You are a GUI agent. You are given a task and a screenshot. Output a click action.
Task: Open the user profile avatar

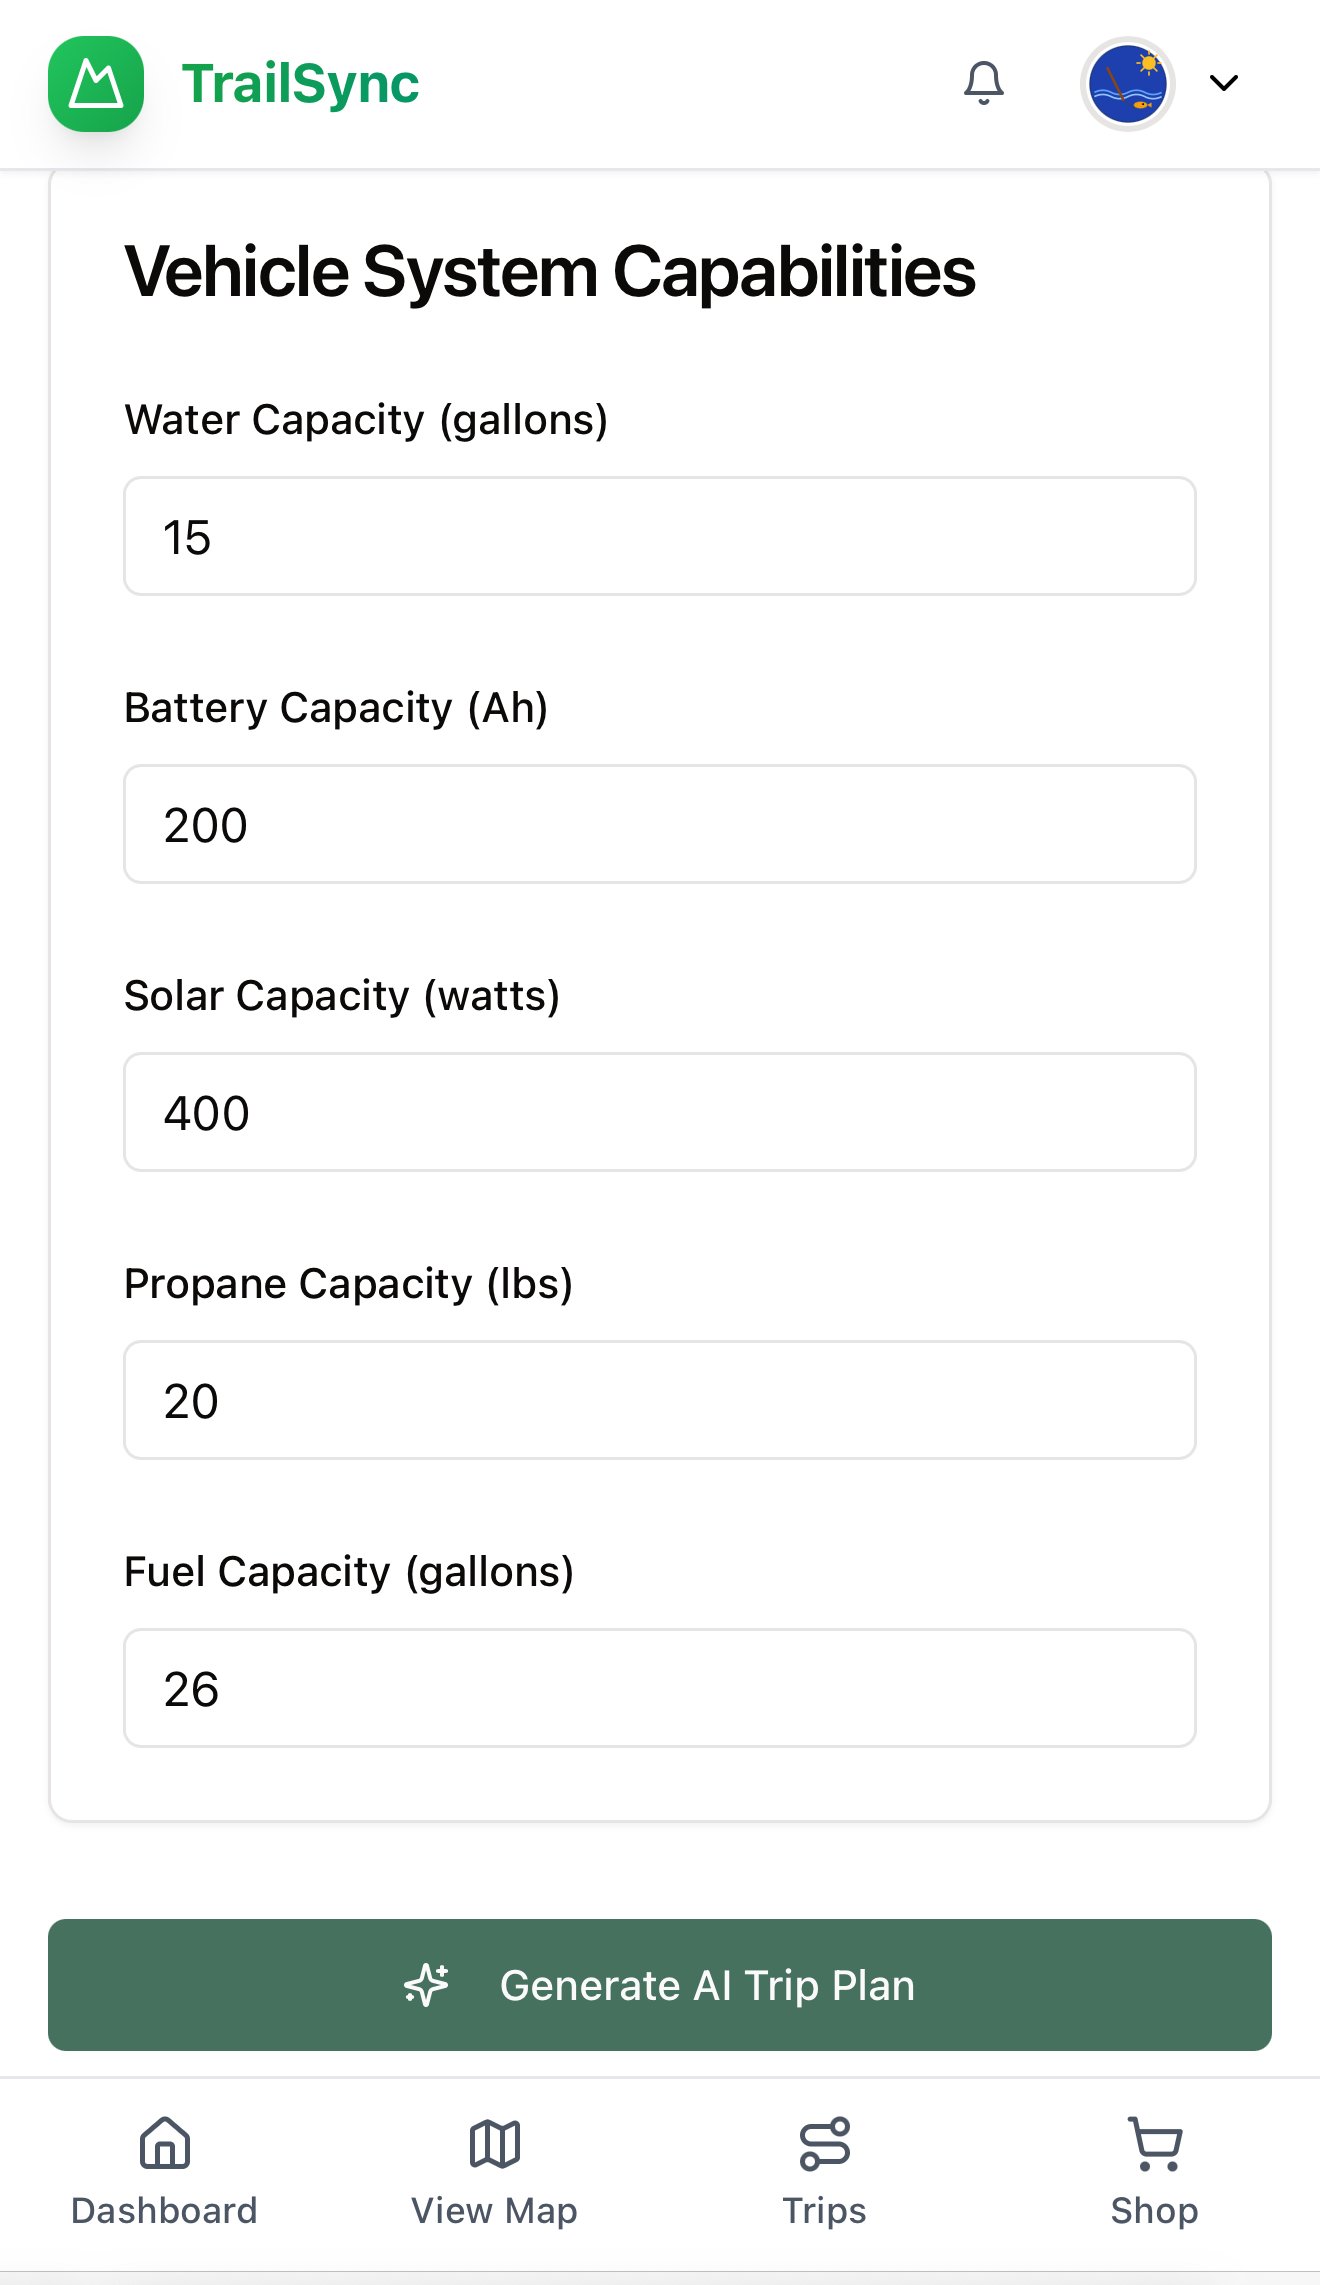point(1127,84)
